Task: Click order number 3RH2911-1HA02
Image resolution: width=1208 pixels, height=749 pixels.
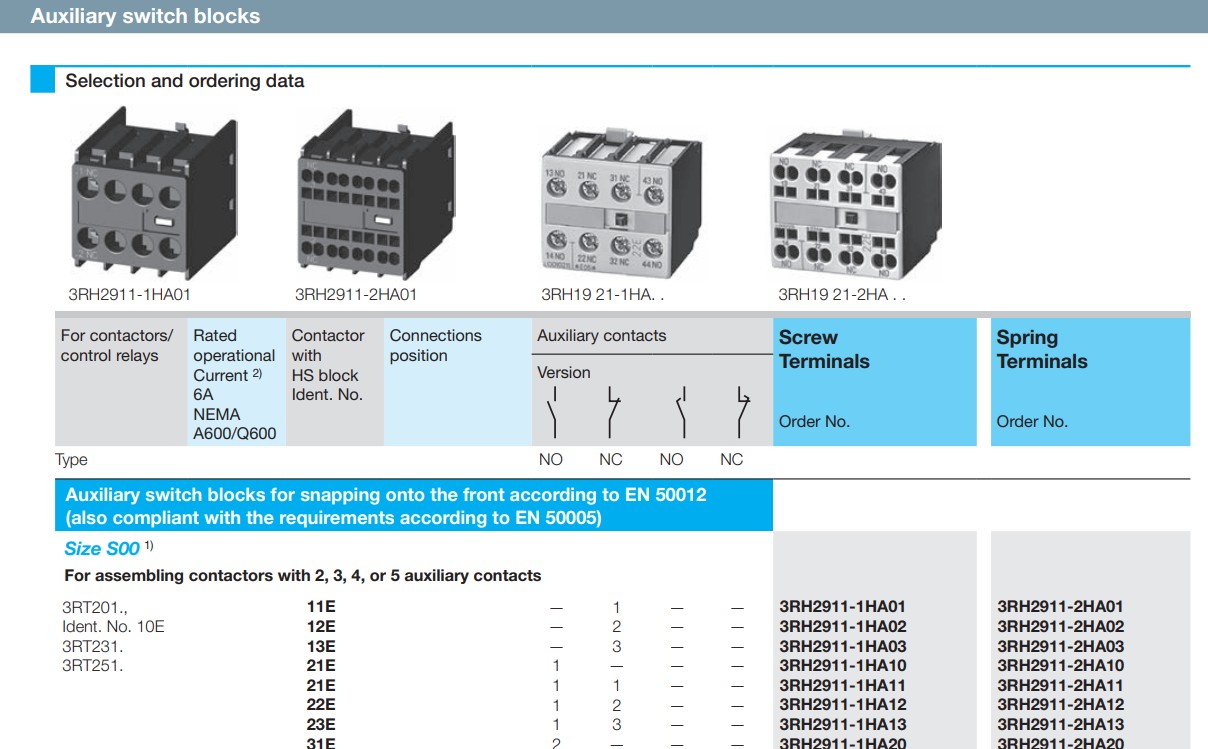Action: 842,627
